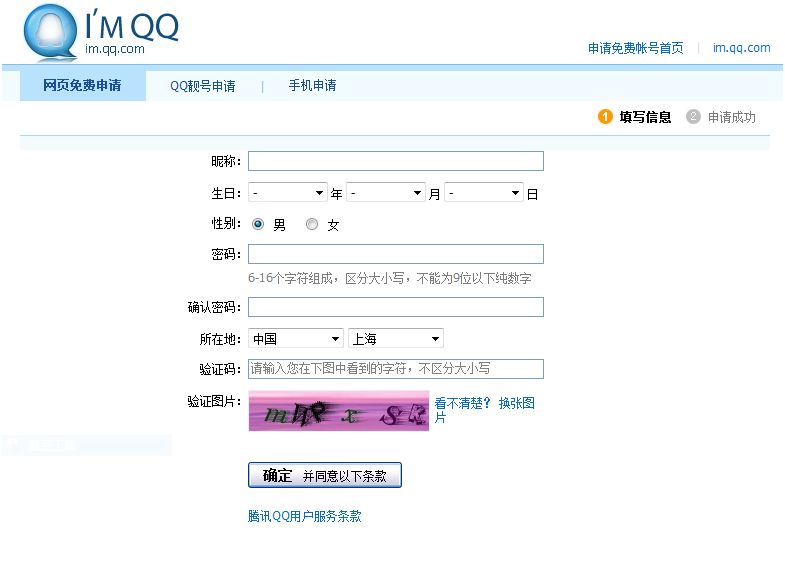Click the 申请成功 step label
Screen dimensions: 785x561
click(x=731, y=117)
